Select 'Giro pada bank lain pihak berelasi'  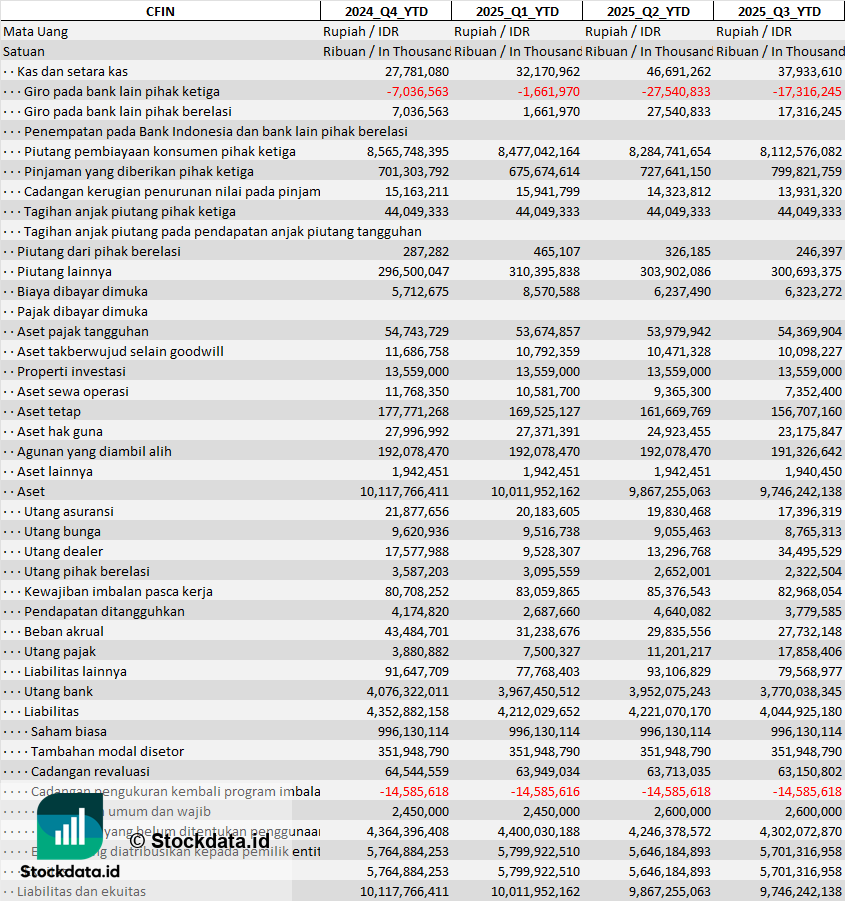tap(128, 111)
